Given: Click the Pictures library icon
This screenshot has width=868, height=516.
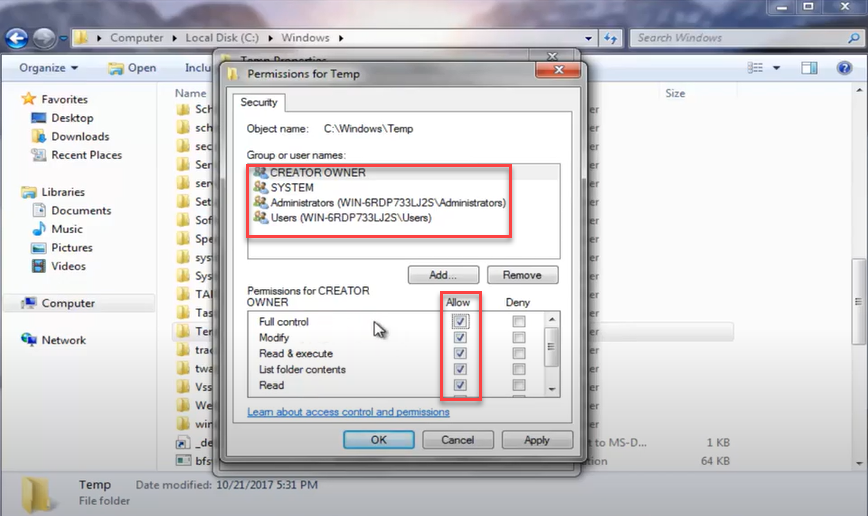Looking at the screenshot, I should click(39, 247).
